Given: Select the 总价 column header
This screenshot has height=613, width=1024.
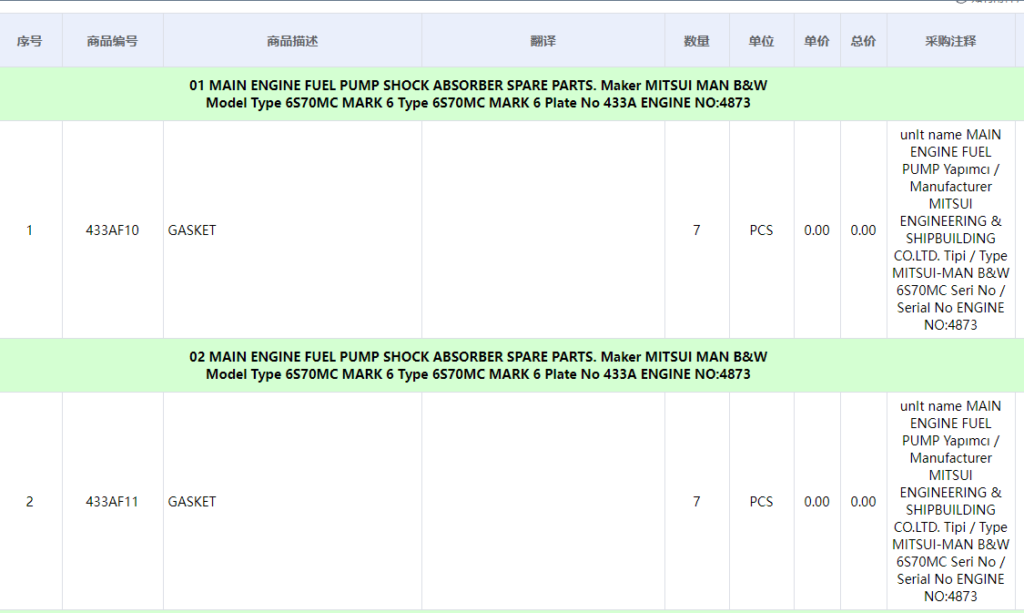Looking at the screenshot, I should click(x=863, y=41).
